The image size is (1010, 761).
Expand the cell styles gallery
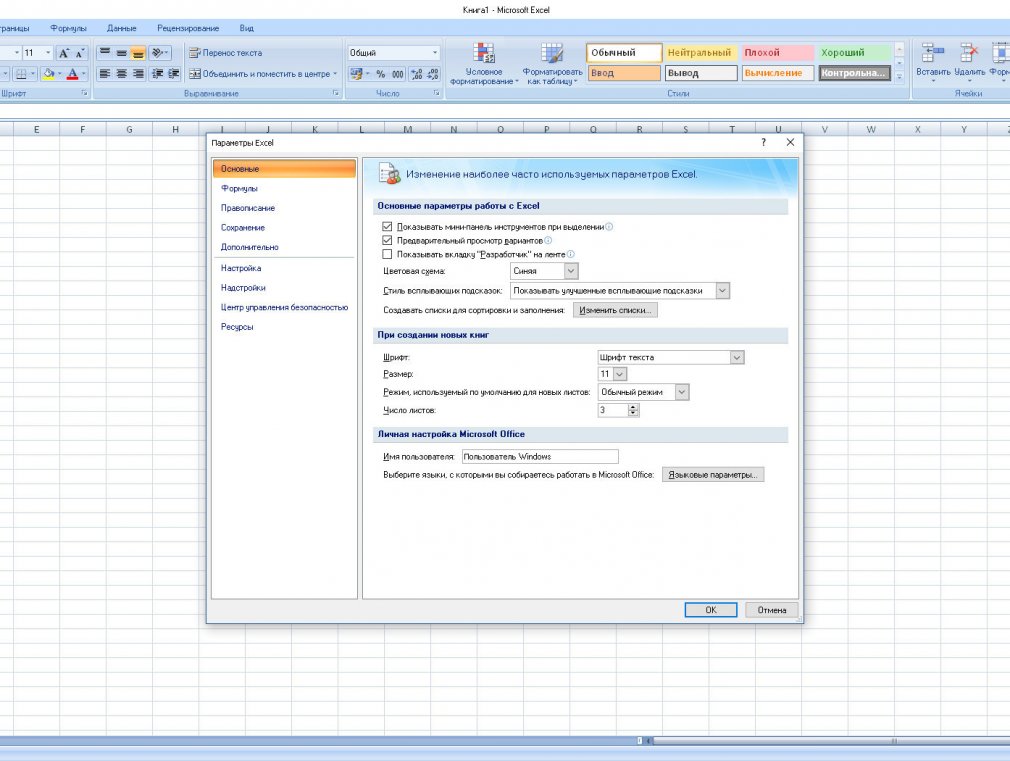coord(899,77)
